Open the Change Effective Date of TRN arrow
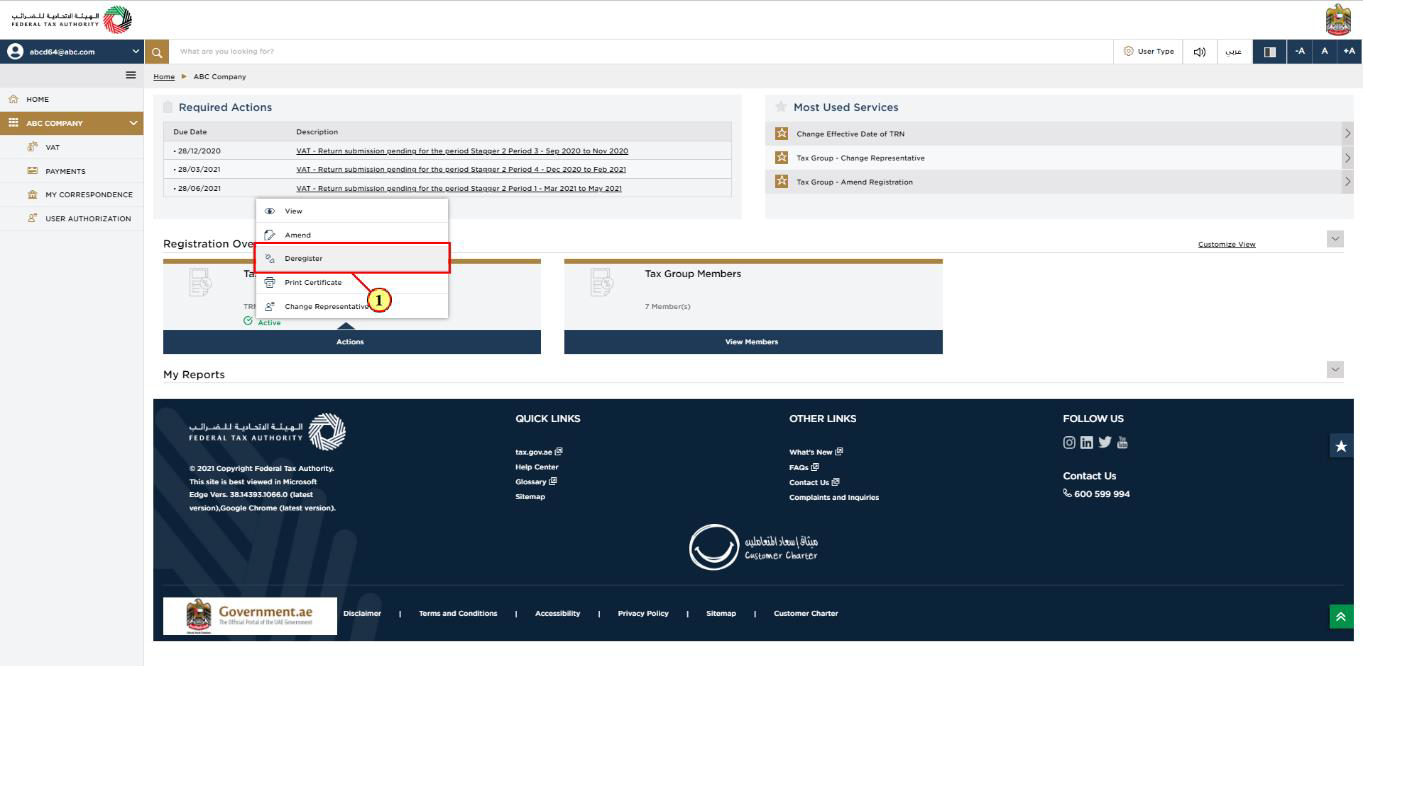The image size is (1414, 801). (1347, 133)
